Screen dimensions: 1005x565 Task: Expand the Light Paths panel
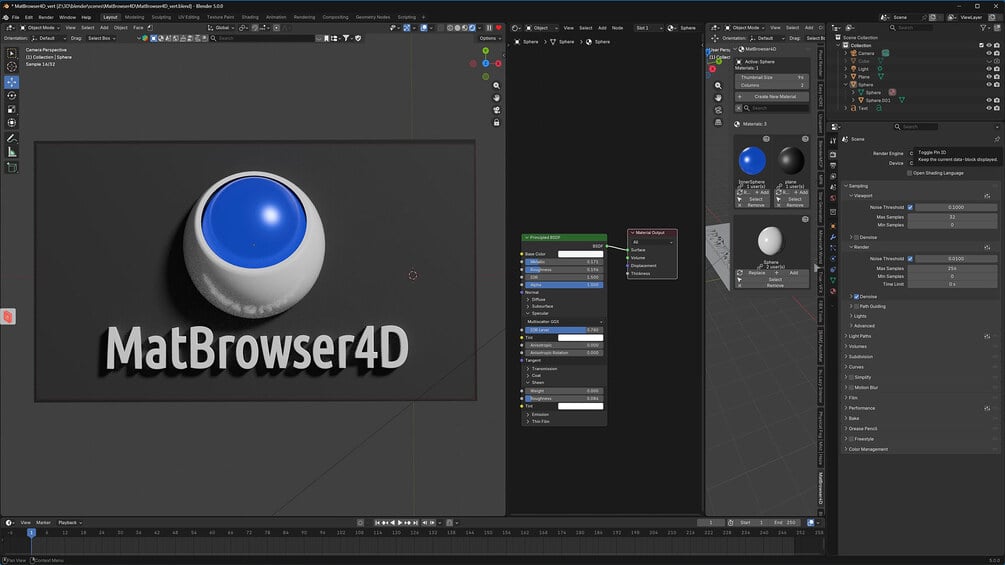920,336
